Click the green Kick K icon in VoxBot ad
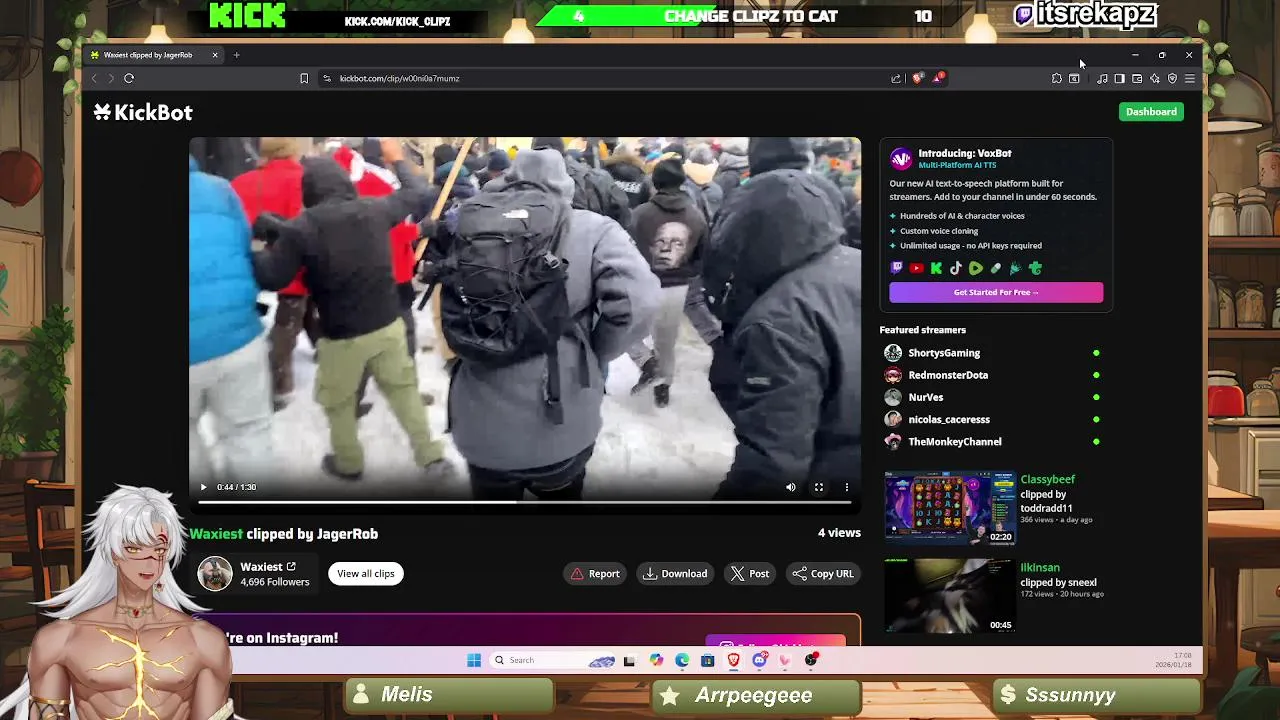The image size is (1280, 720). pyautogui.click(x=936, y=268)
